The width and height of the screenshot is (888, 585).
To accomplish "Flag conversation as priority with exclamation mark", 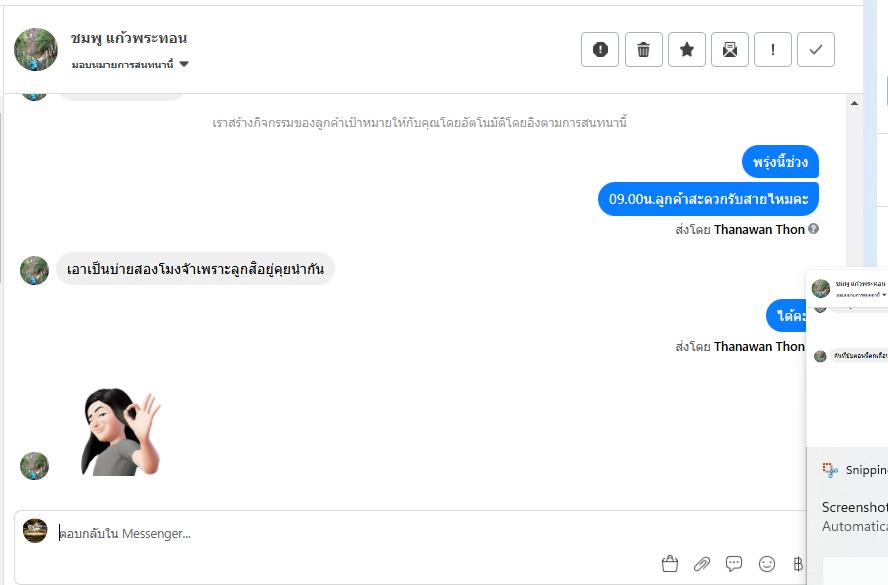I will point(772,50).
